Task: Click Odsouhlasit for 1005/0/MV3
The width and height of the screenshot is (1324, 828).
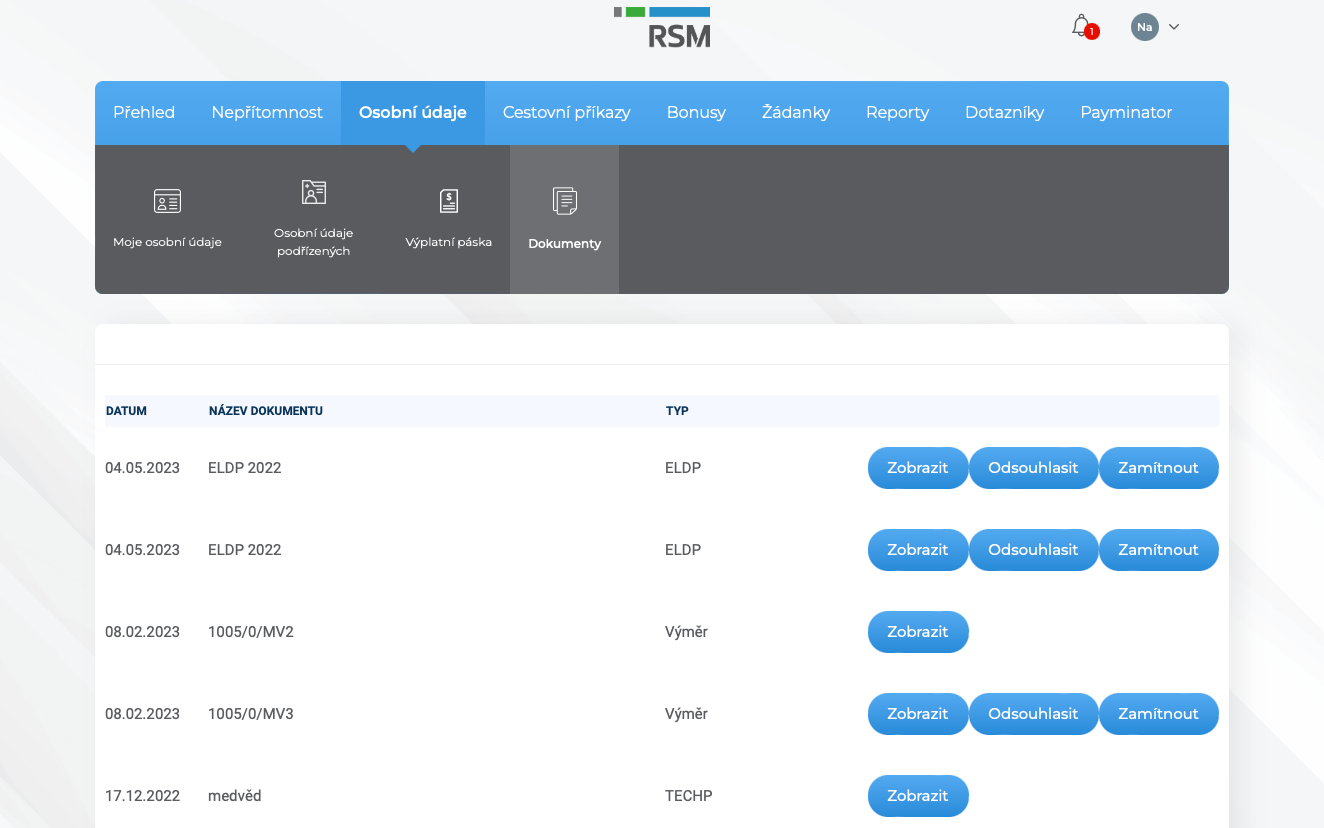Action: tap(1033, 714)
